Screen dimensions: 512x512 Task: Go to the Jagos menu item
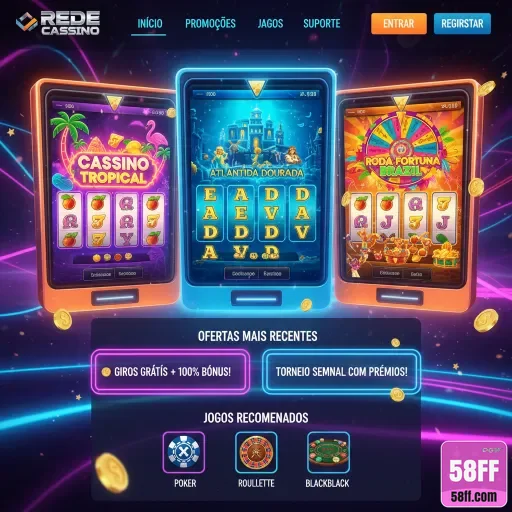click(x=270, y=24)
